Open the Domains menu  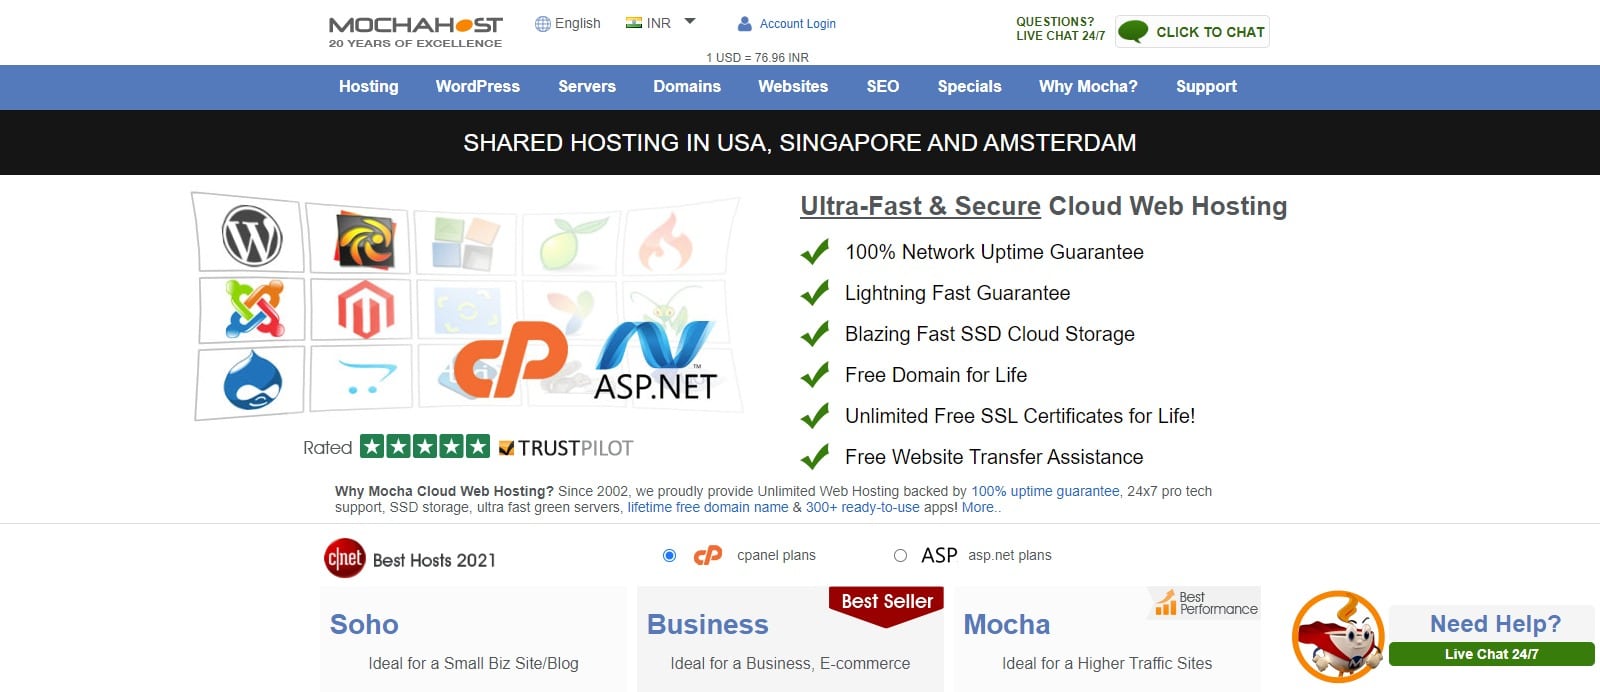click(687, 87)
